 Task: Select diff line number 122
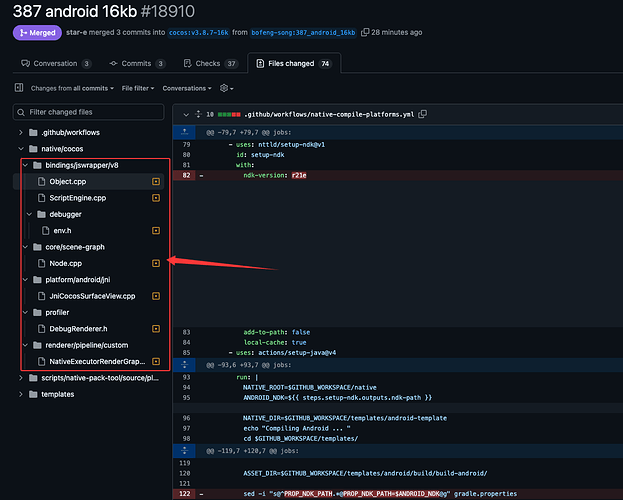point(185,494)
